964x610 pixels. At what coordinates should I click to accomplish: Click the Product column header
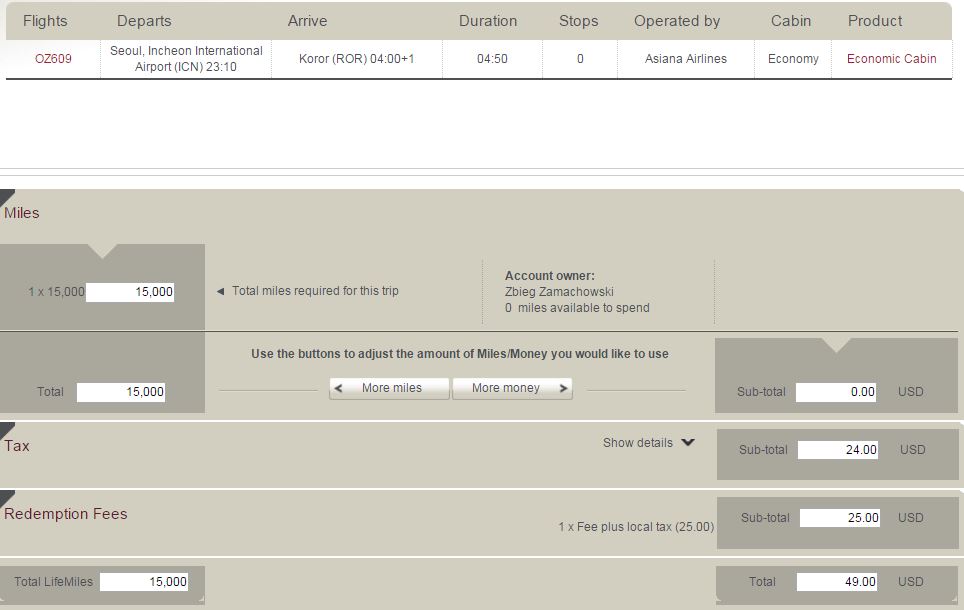[x=875, y=21]
